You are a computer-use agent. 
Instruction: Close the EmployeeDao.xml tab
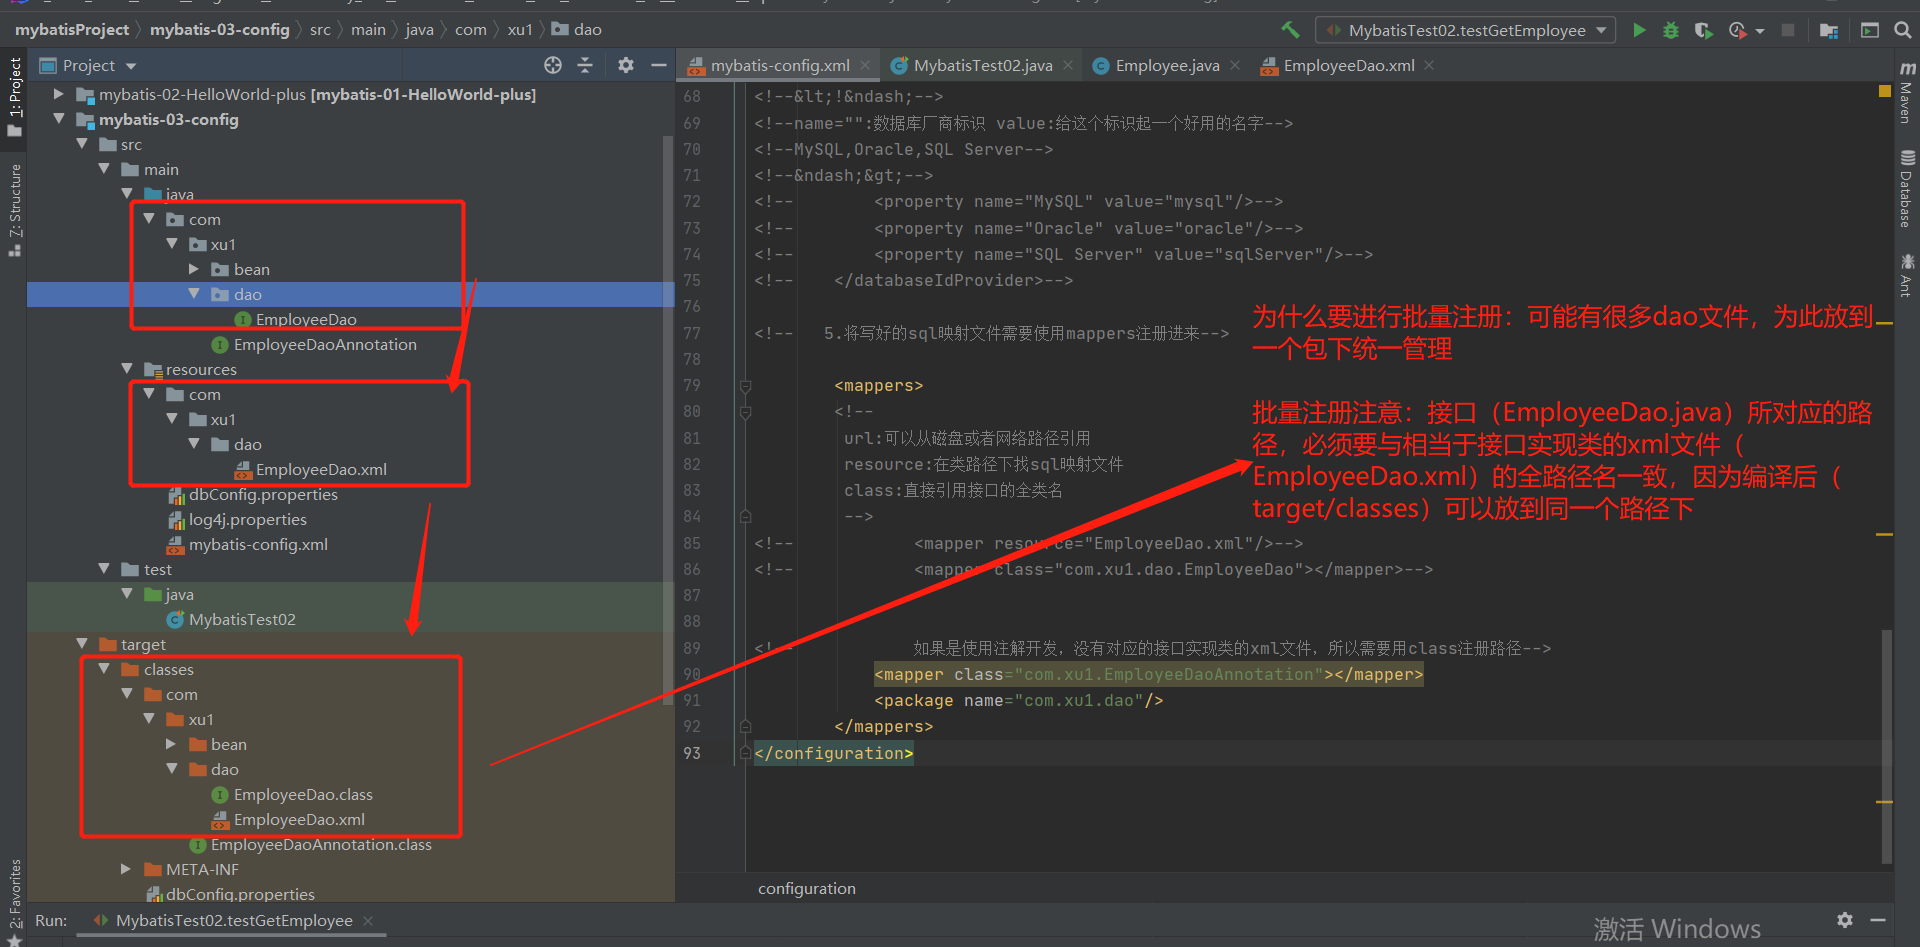[1430, 65]
